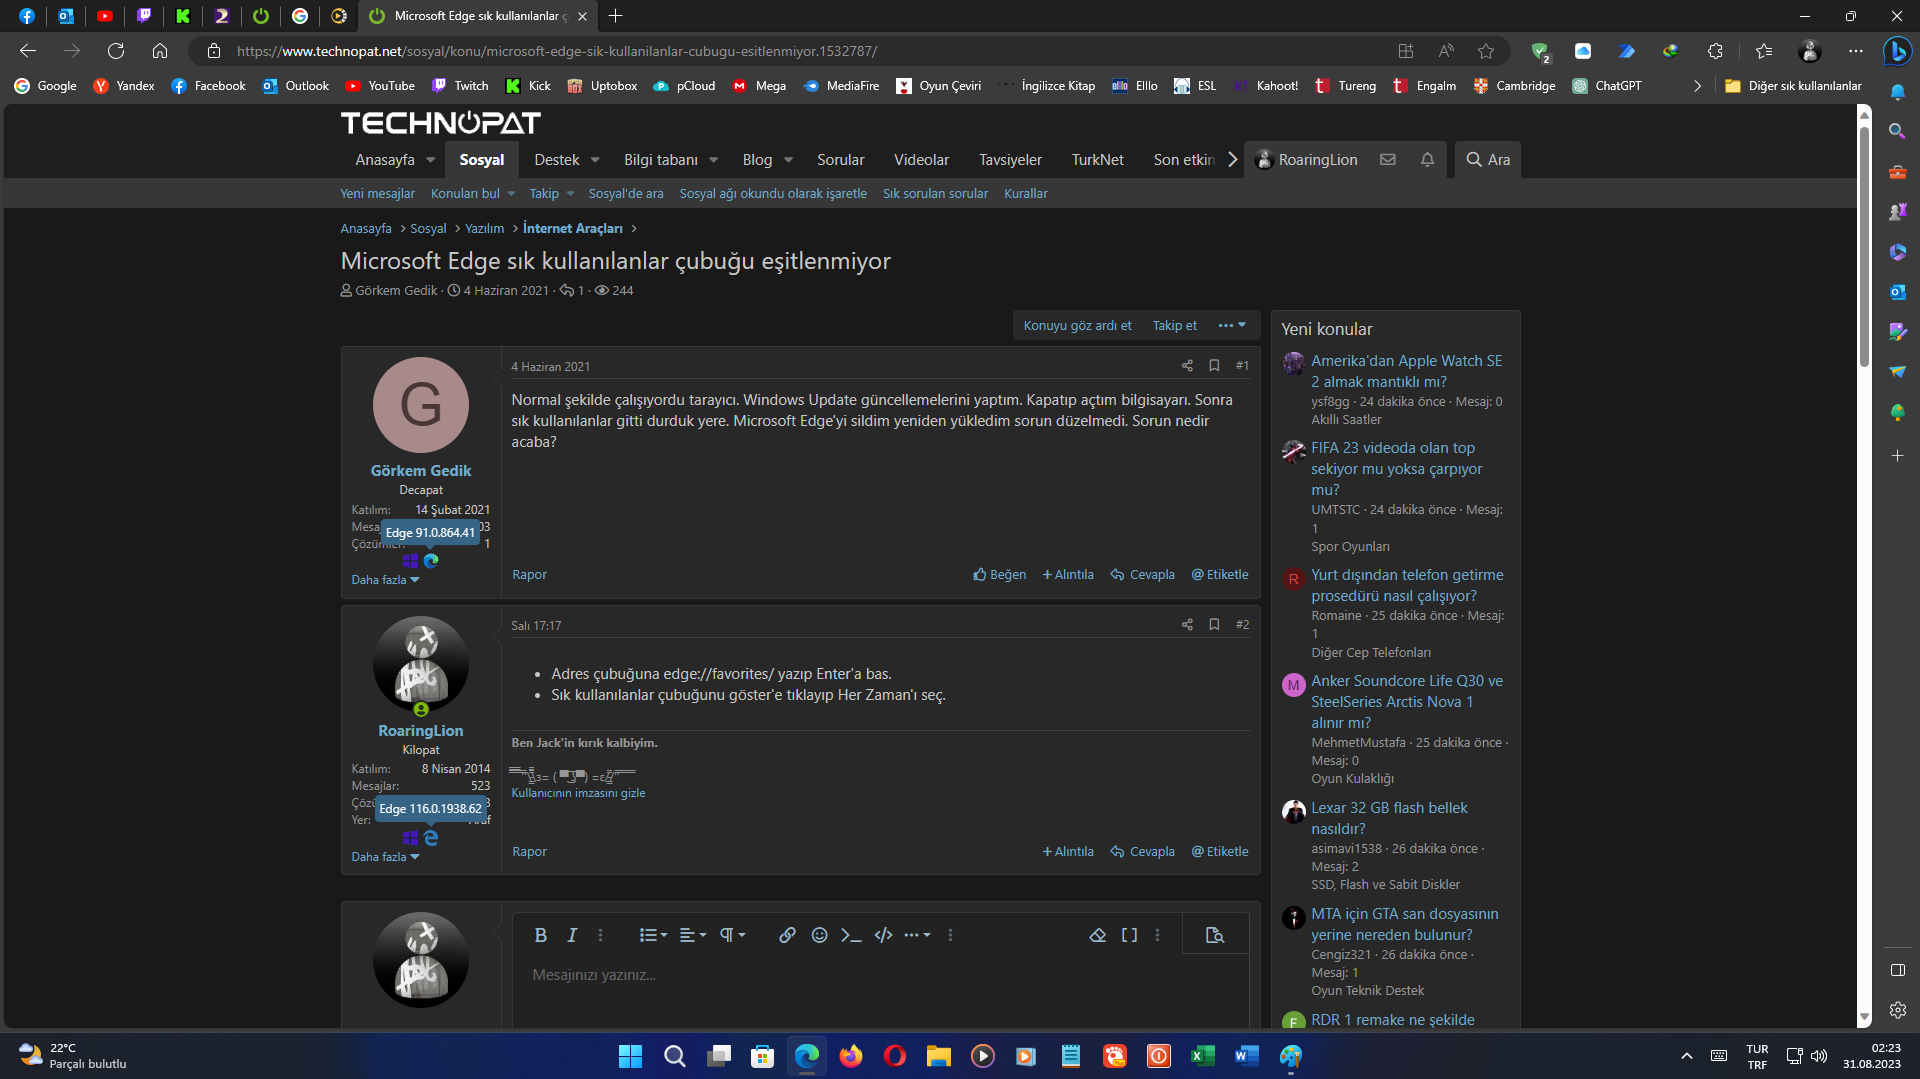Image resolution: width=1920 pixels, height=1079 pixels.
Task: Click the Technopat logo
Action: click(440, 123)
